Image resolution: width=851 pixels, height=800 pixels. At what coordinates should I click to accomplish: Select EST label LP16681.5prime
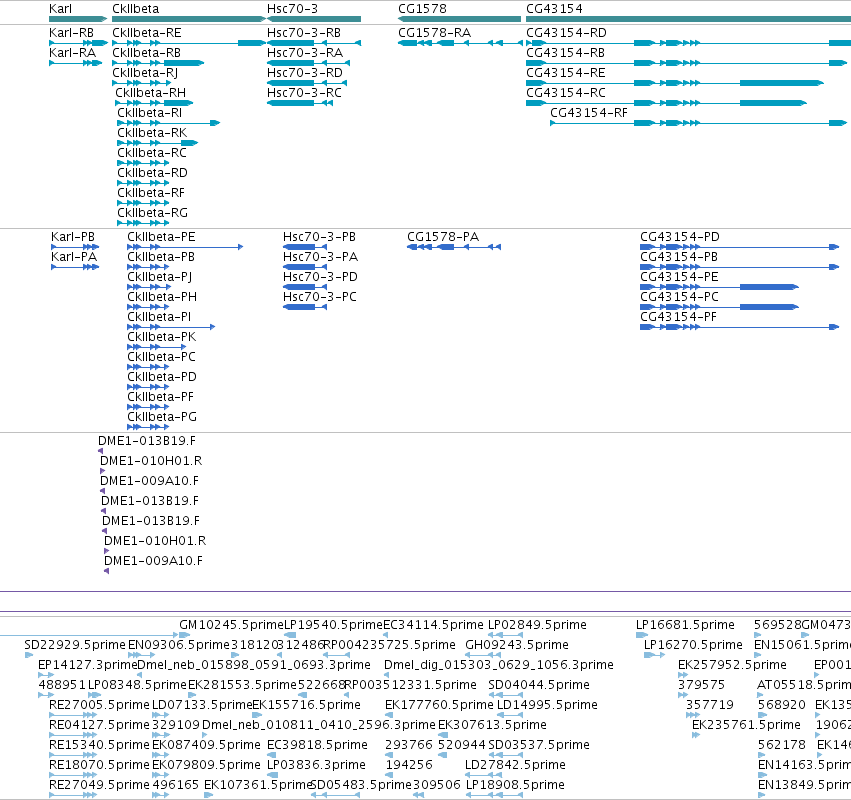click(x=685, y=625)
